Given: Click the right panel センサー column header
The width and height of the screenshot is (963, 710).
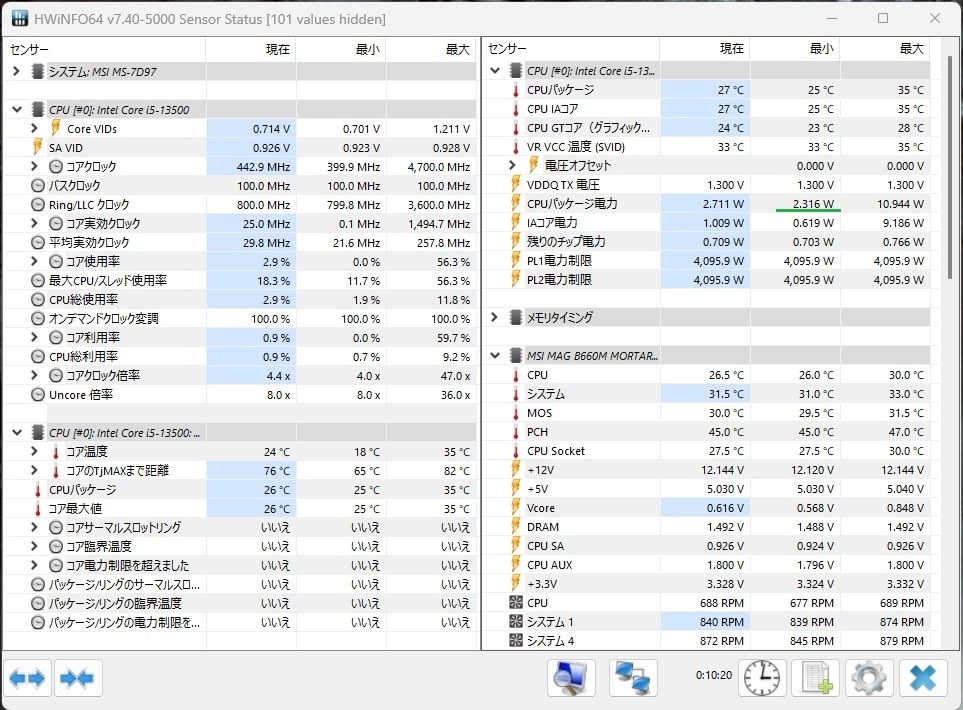Looking at the screenshot, I should point(571,49).
